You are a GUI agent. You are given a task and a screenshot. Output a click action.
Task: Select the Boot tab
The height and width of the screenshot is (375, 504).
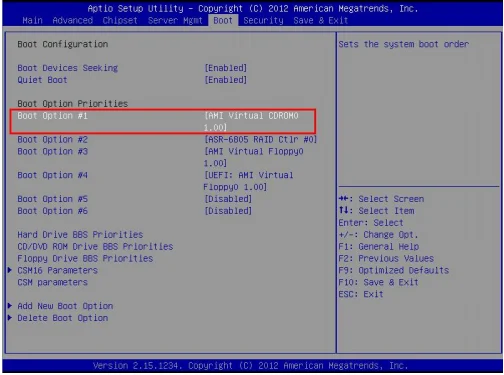(223, 20)
